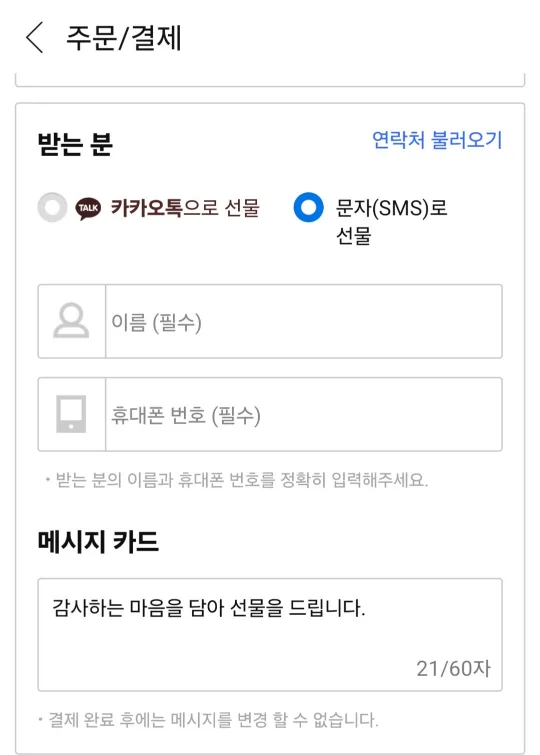Click the hint about entering name and phone accurately

point(237,480)
